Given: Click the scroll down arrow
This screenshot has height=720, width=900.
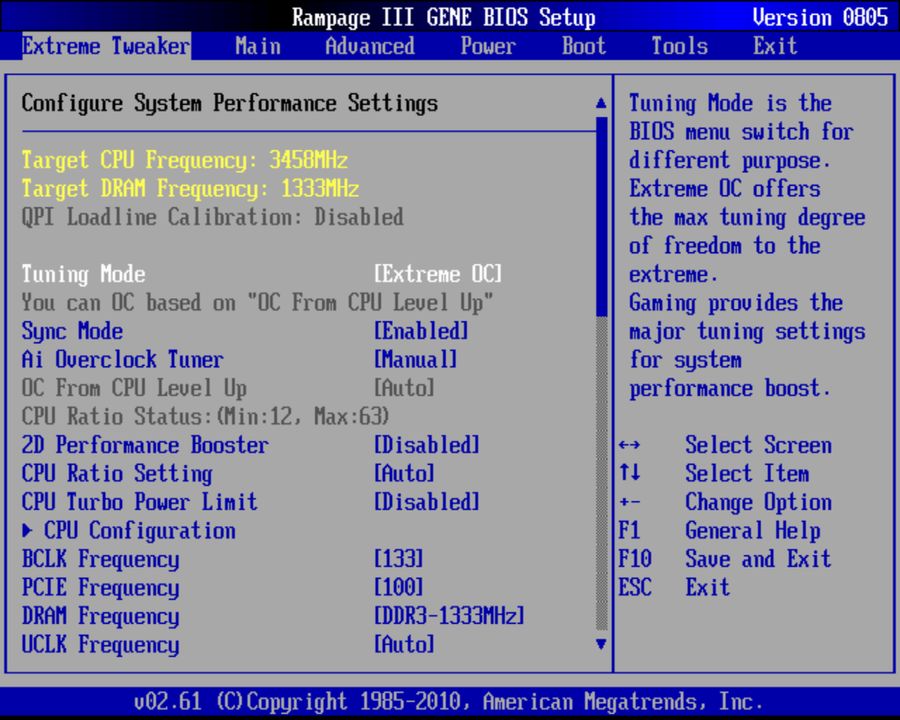Looking at the screenshot, I should click(x=601, y=644).
